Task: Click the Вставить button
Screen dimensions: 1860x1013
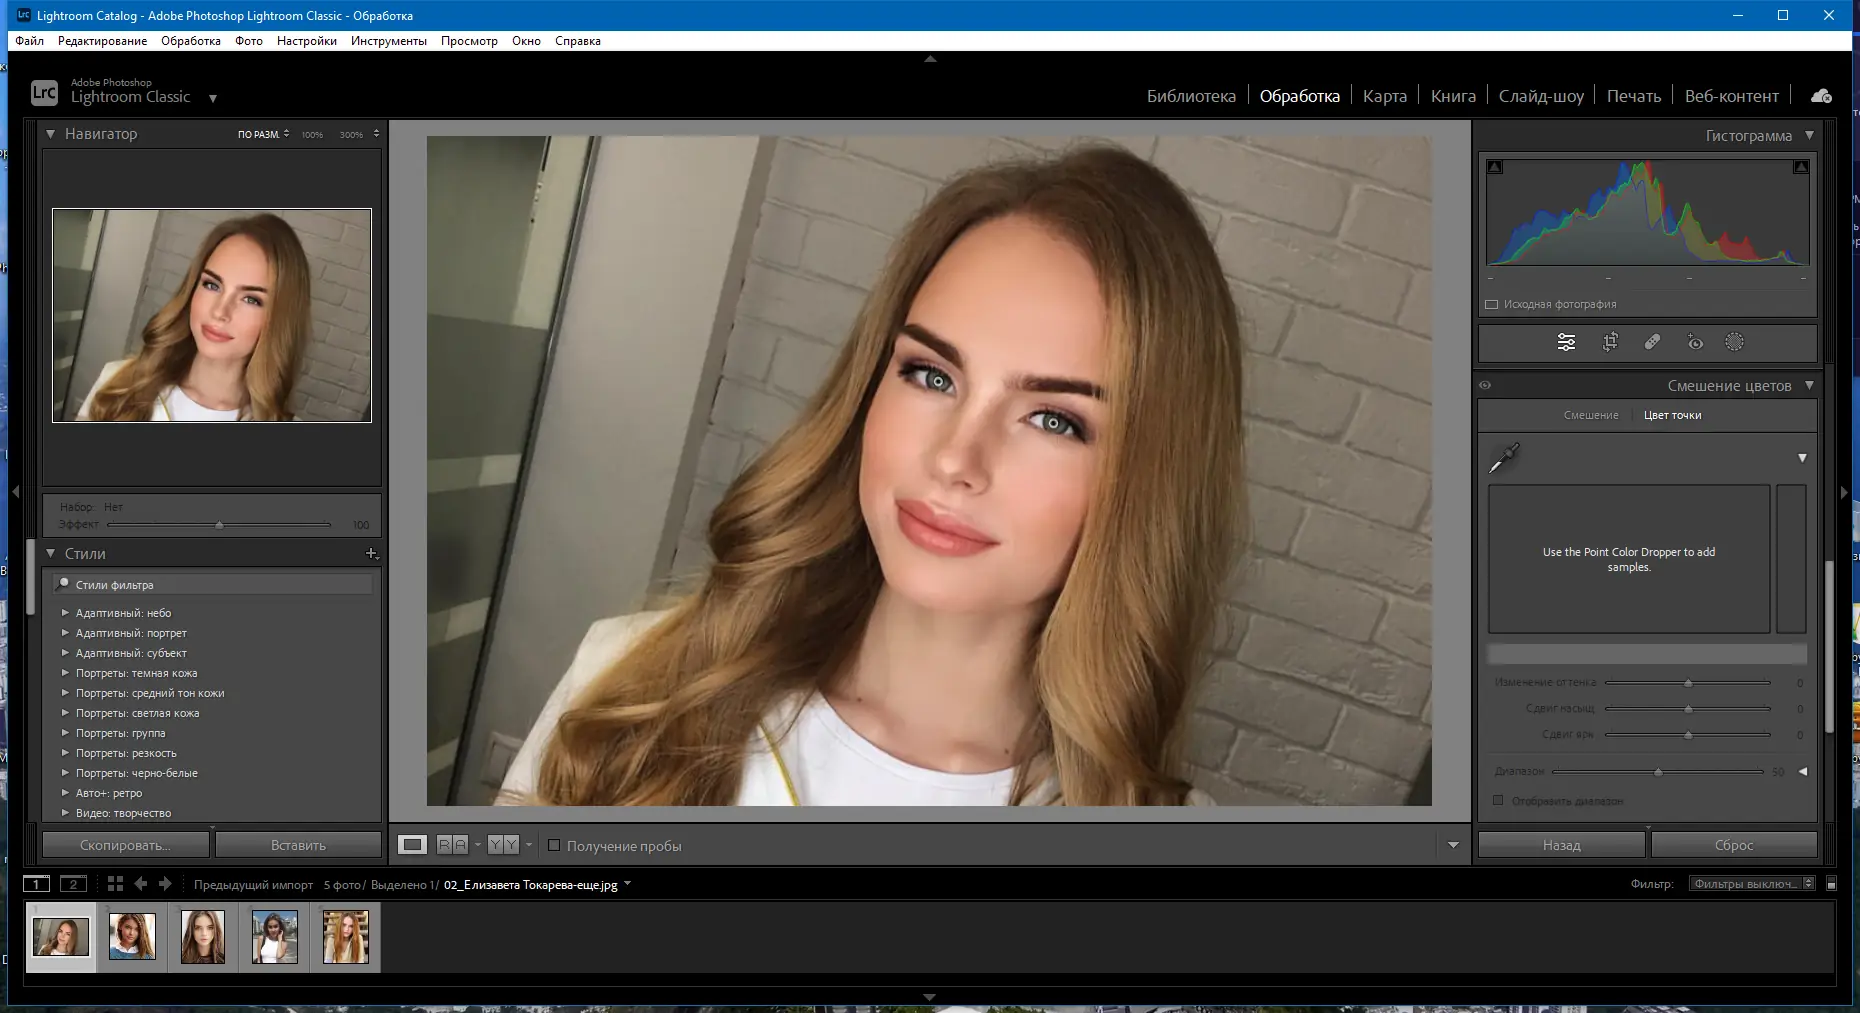Action: (298, 845)
